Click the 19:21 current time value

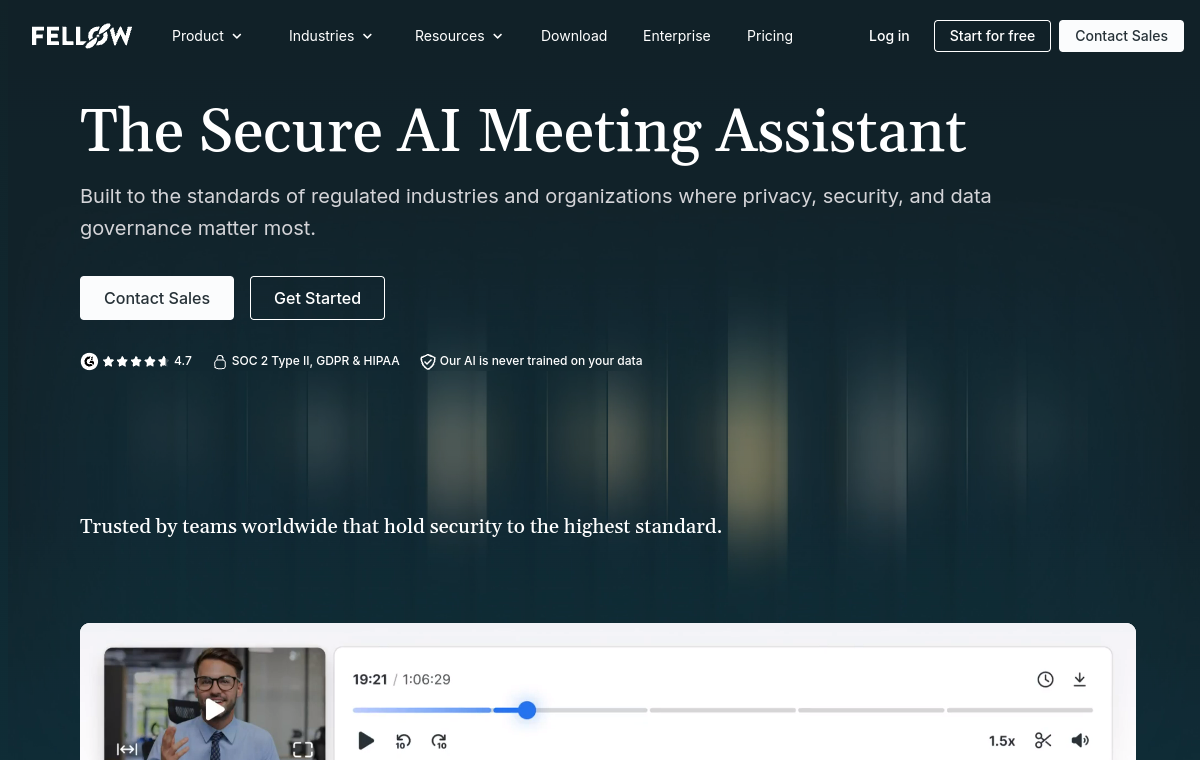[370, 680]
